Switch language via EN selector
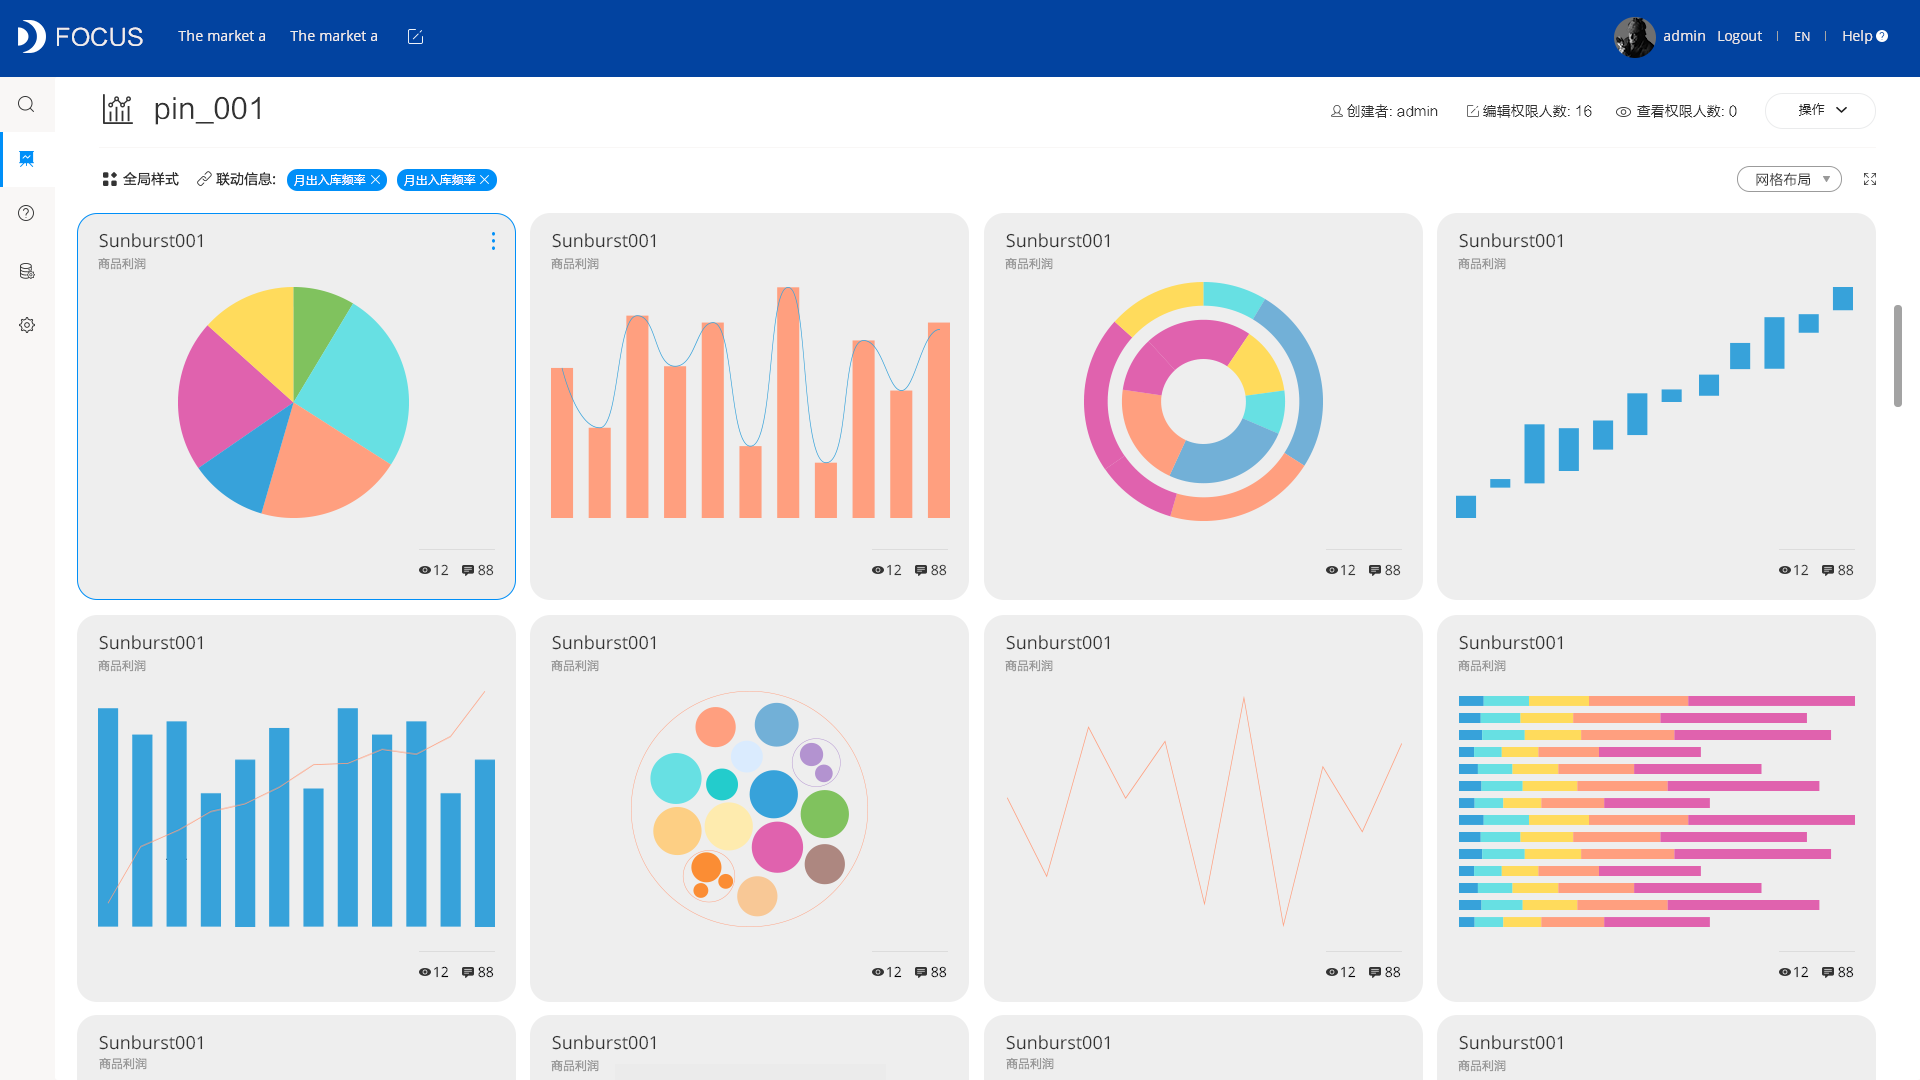 tap(1802, 37)
